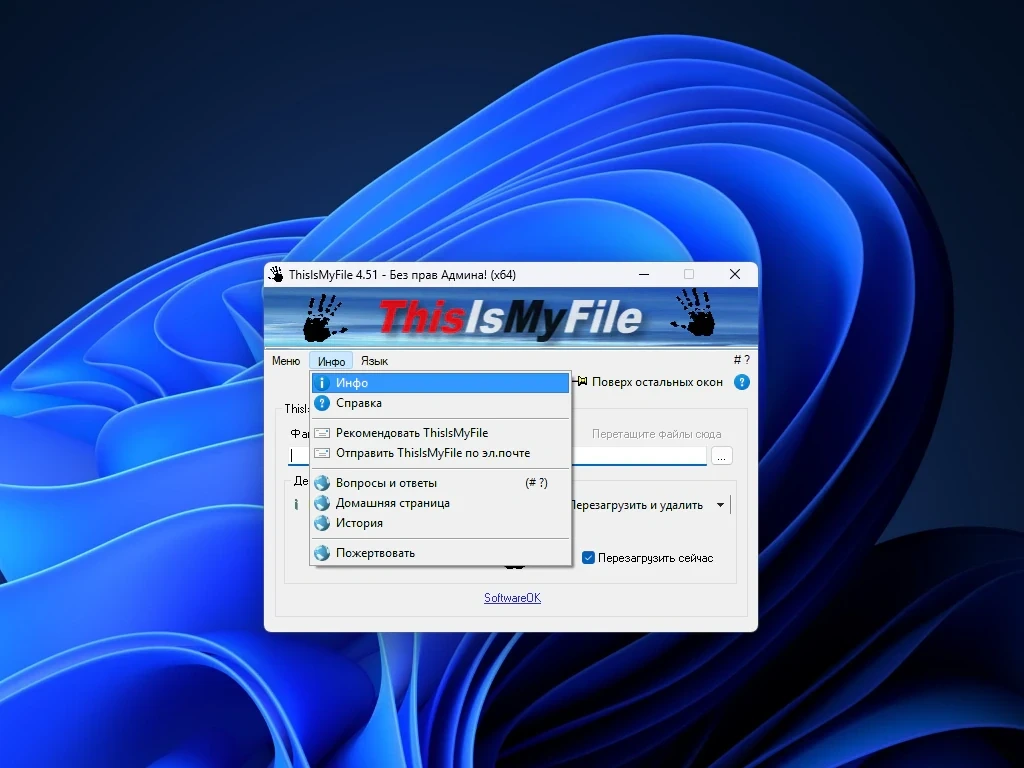Click the left black handprint in banner
Viewport: 1024px width, 768px height.
[x=323, y=318]
